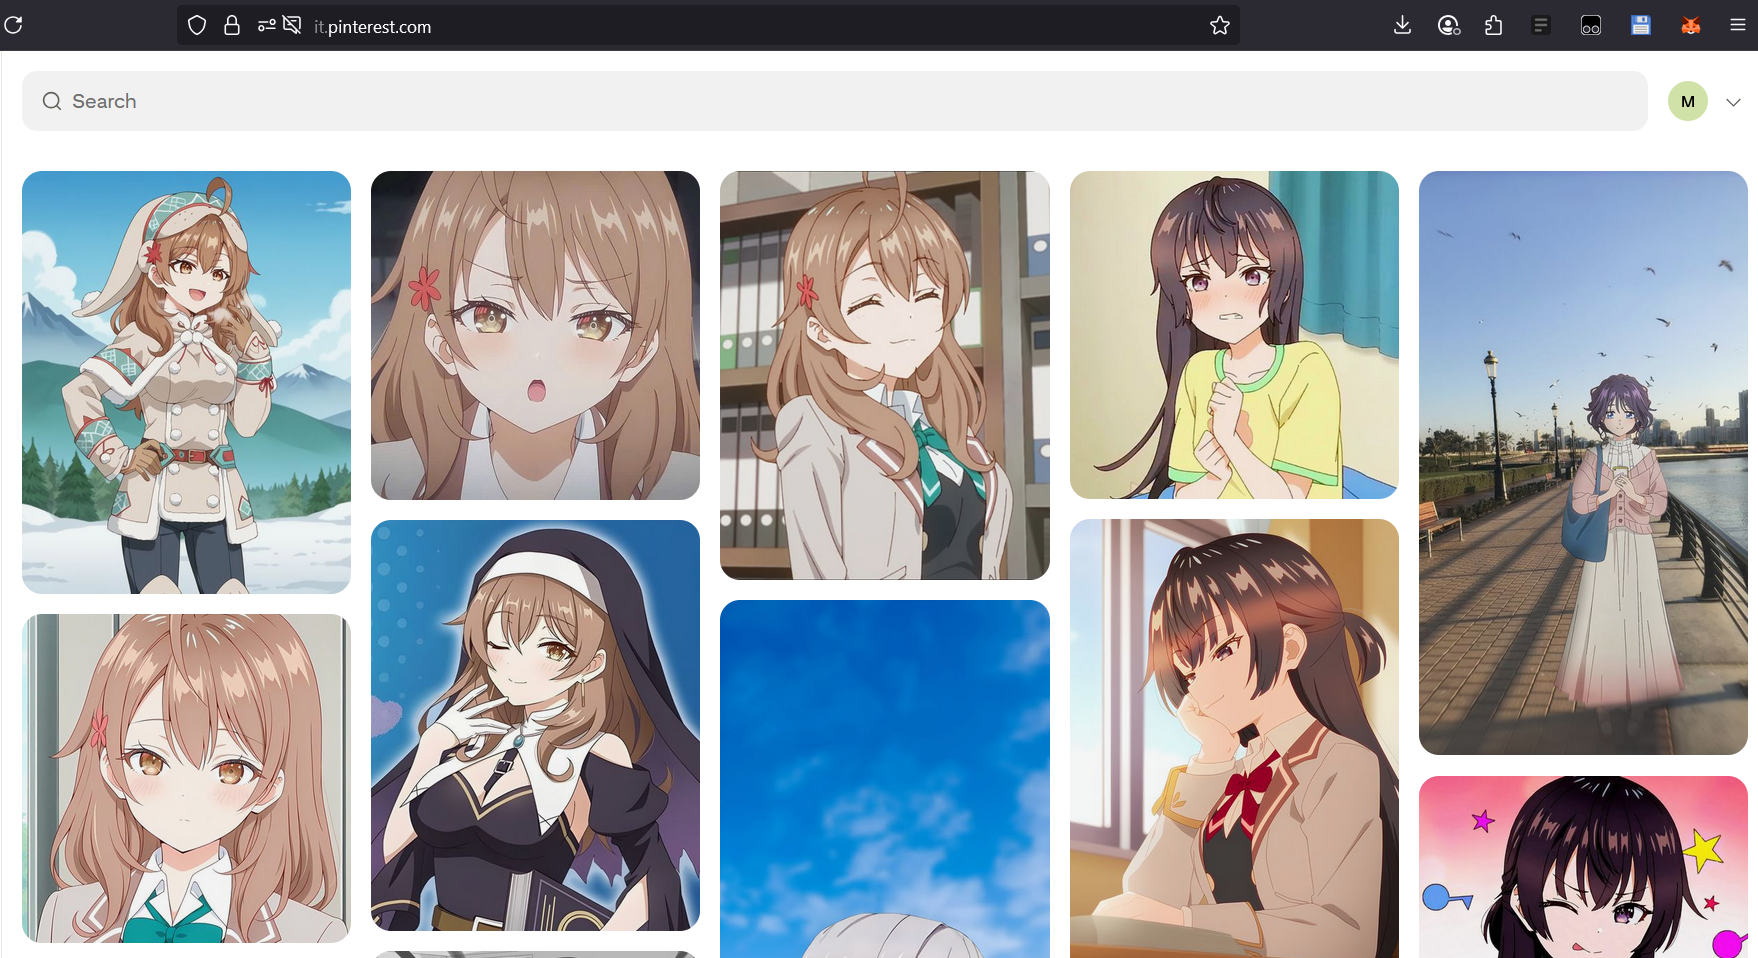Open pin of girl in yellow t-shirt
This screenshot has width=1758, height=958.
point(1234,335)
